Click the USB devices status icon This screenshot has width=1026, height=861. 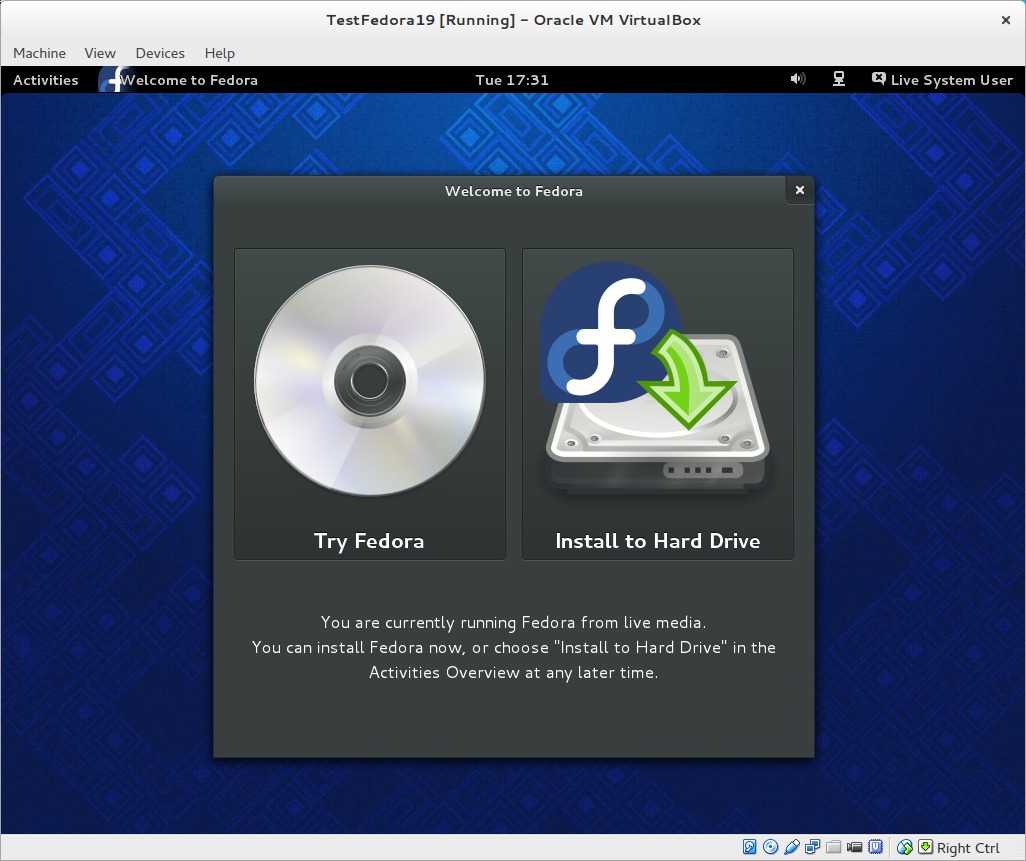792,847
